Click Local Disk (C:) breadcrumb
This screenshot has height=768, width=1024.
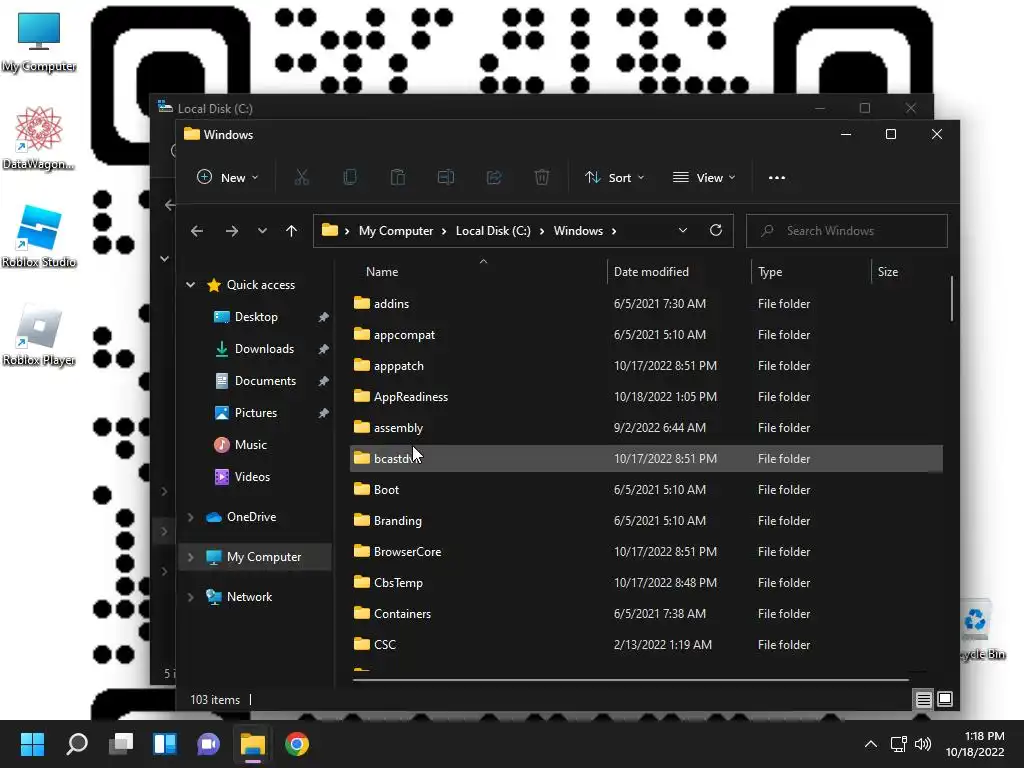[x=493, y=231]
